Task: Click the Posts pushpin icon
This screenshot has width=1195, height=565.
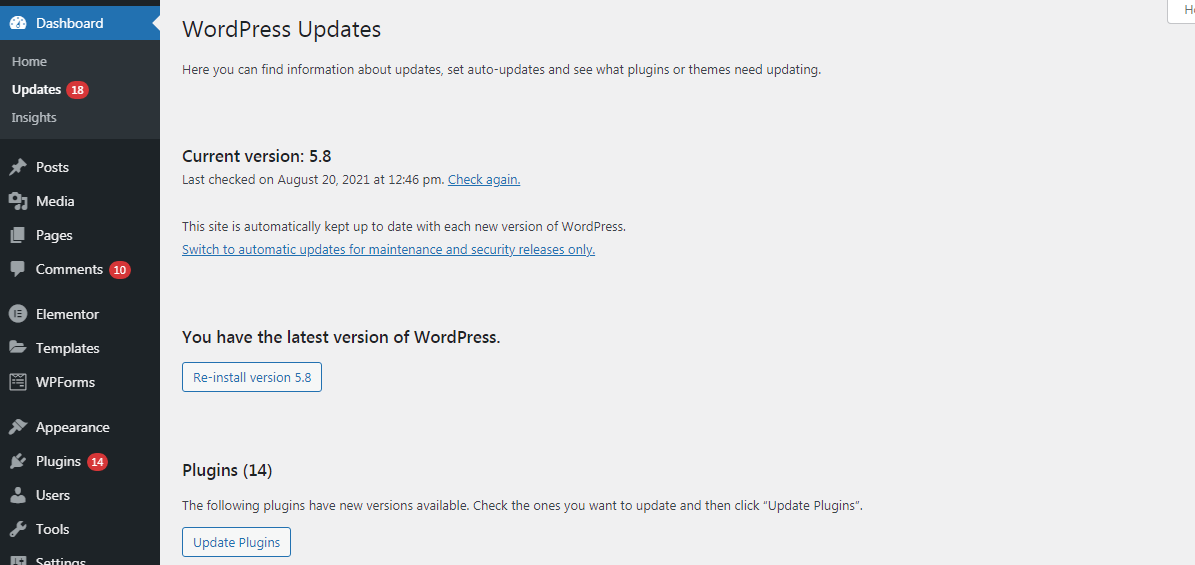Action: pos(18,167)
